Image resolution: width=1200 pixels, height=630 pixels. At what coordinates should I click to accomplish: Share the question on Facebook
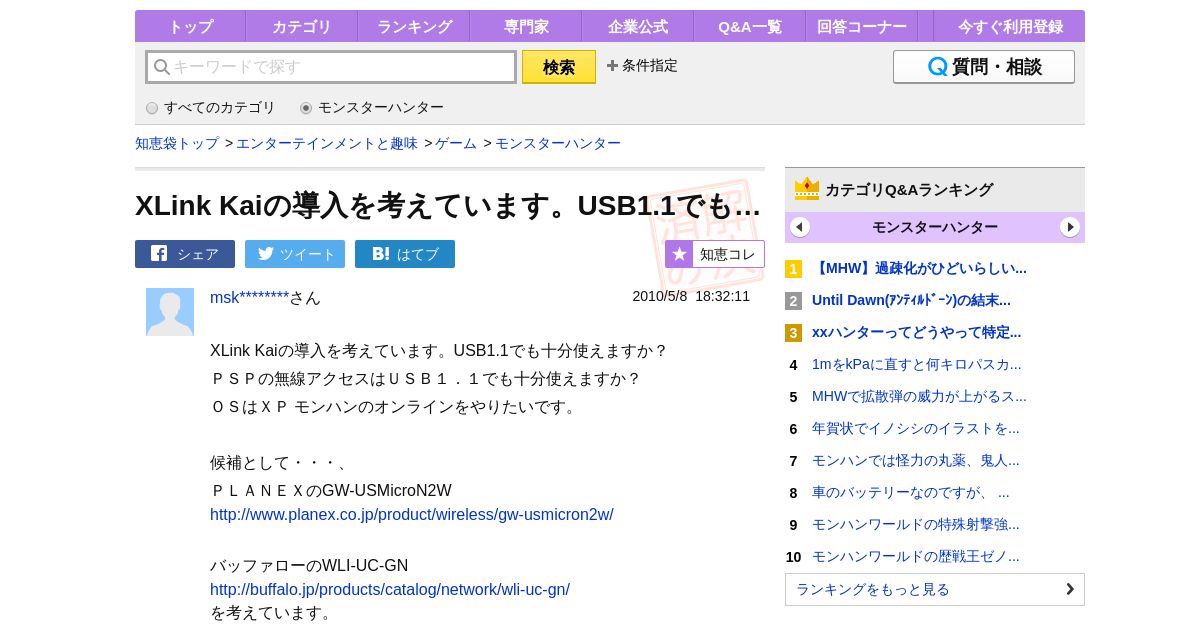point(185,254)
